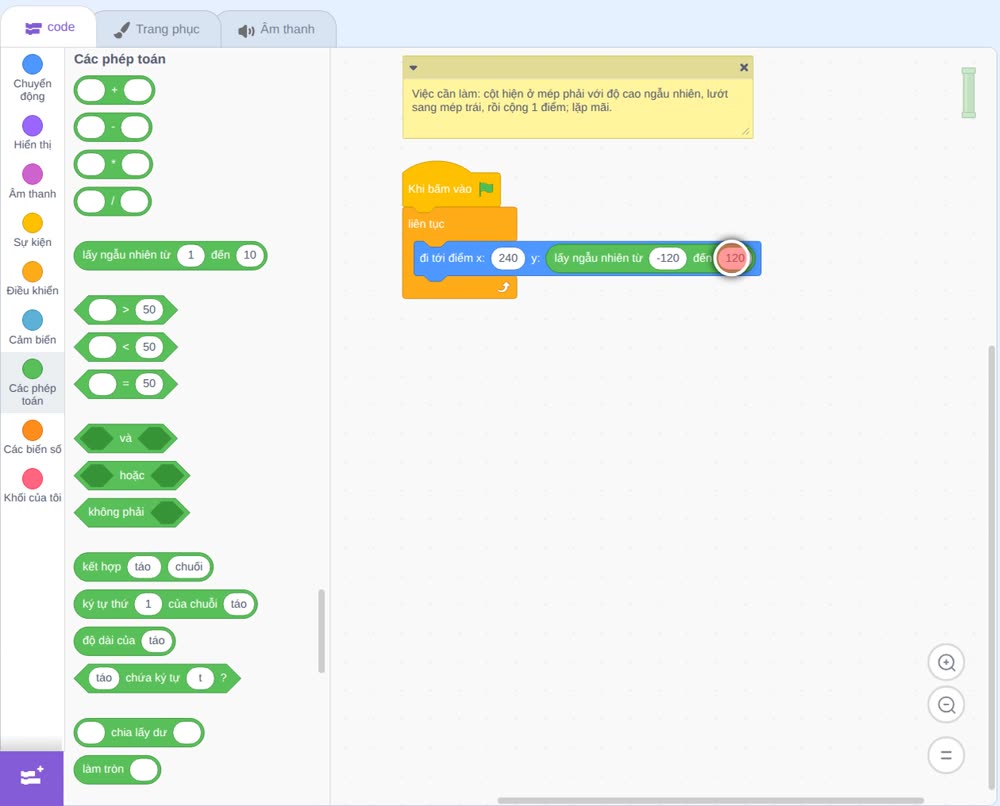Select the equals 50 block

pyautogui.click(x=126, y=384)
